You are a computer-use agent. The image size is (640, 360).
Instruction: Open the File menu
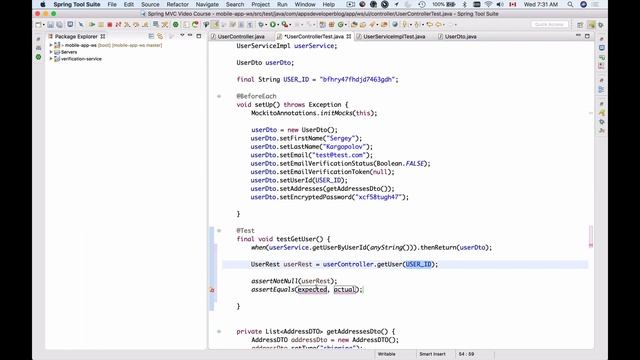pyautogui.click(x=112, y=4)
